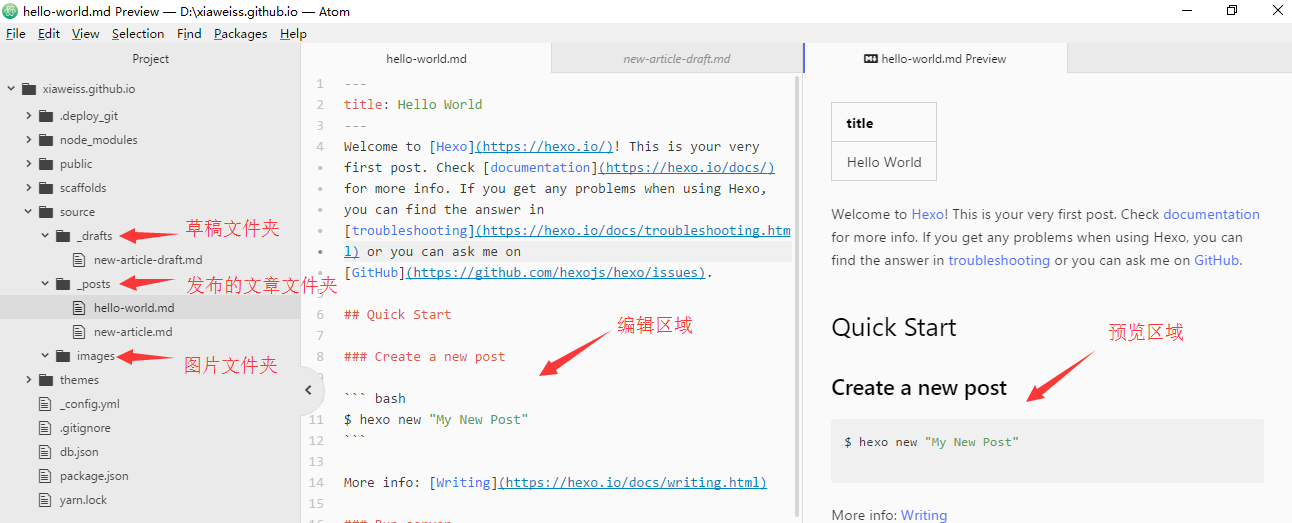Expand the themes folder
This screenshot has width=1292, height=523.
[29, 380]
